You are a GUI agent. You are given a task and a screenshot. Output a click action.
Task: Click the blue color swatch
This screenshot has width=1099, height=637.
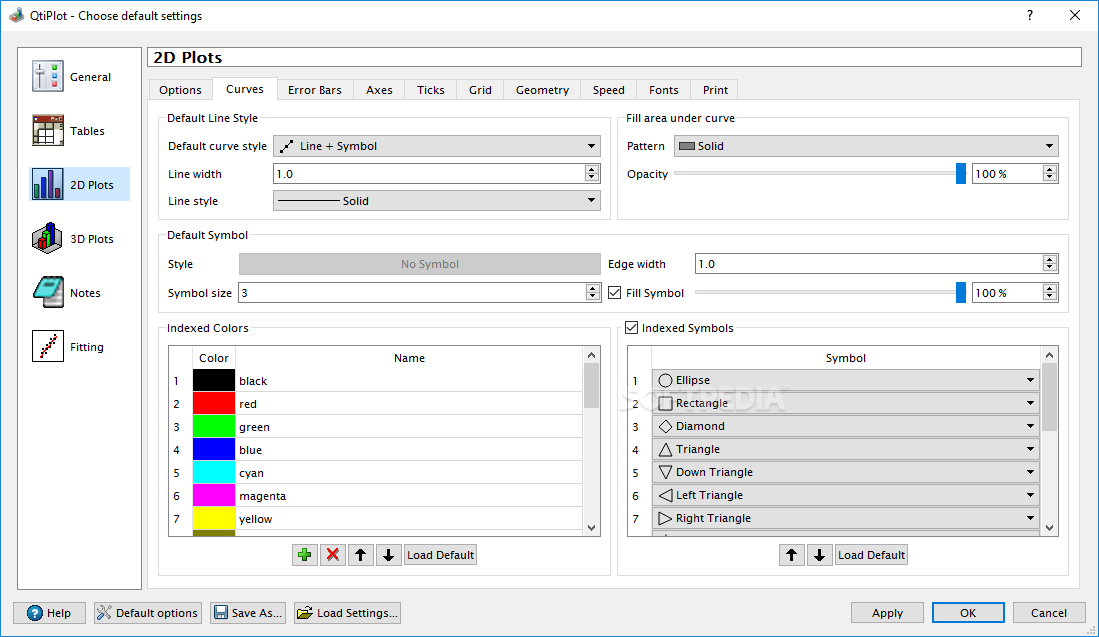click(x=214, y=450)
